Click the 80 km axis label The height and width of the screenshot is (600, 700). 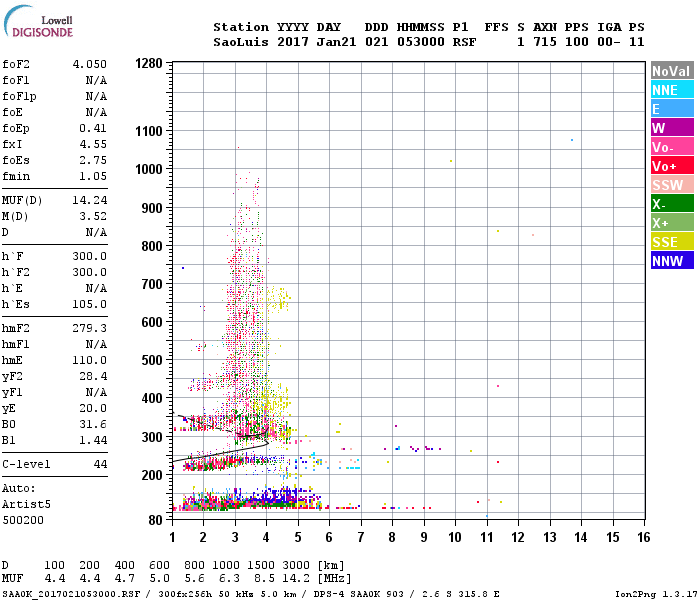click(155, 520)
